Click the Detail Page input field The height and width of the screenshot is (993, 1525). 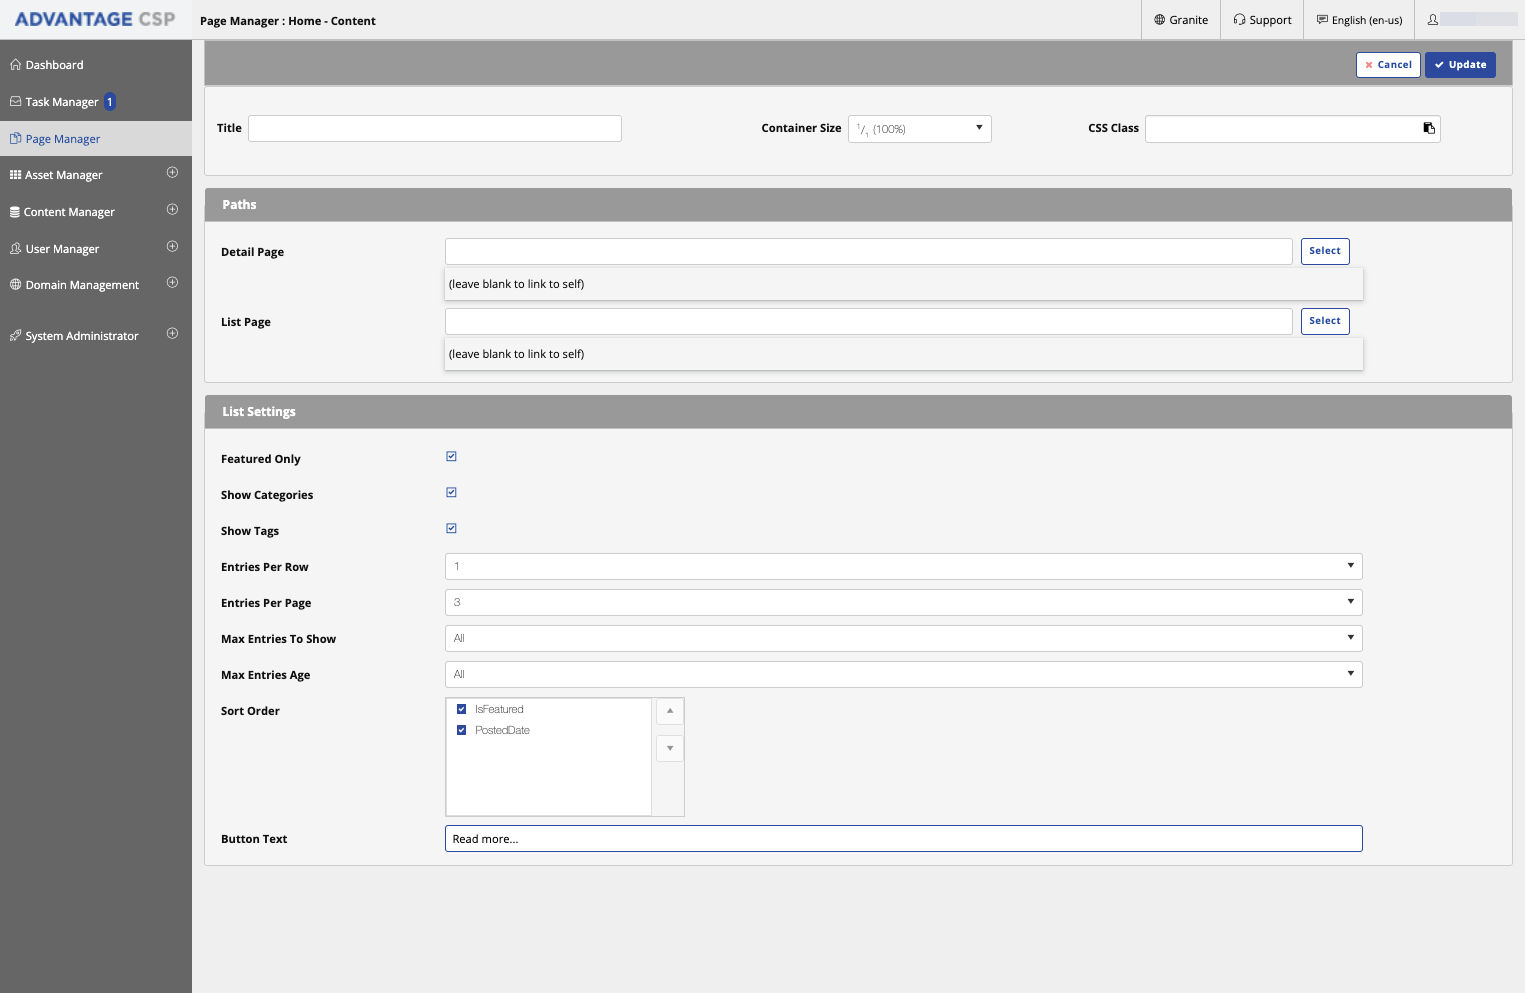point(869,251)
